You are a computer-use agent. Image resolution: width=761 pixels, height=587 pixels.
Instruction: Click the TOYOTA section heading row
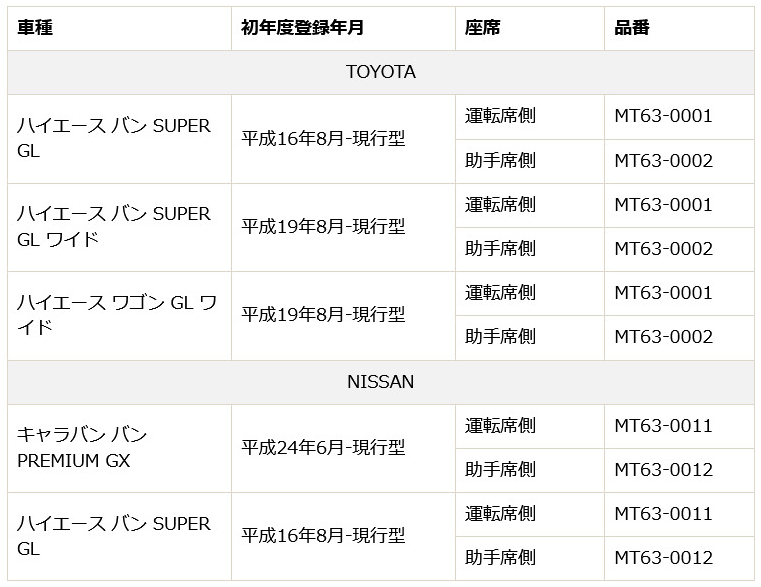(x=380, y=73)
